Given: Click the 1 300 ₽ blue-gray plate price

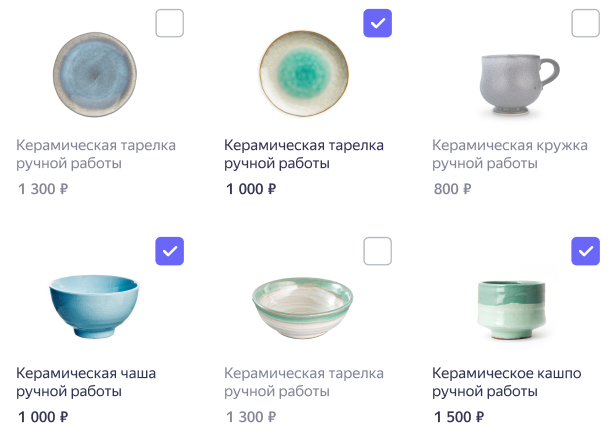Looking at the screenshot, I should click(x=43, y=189).
